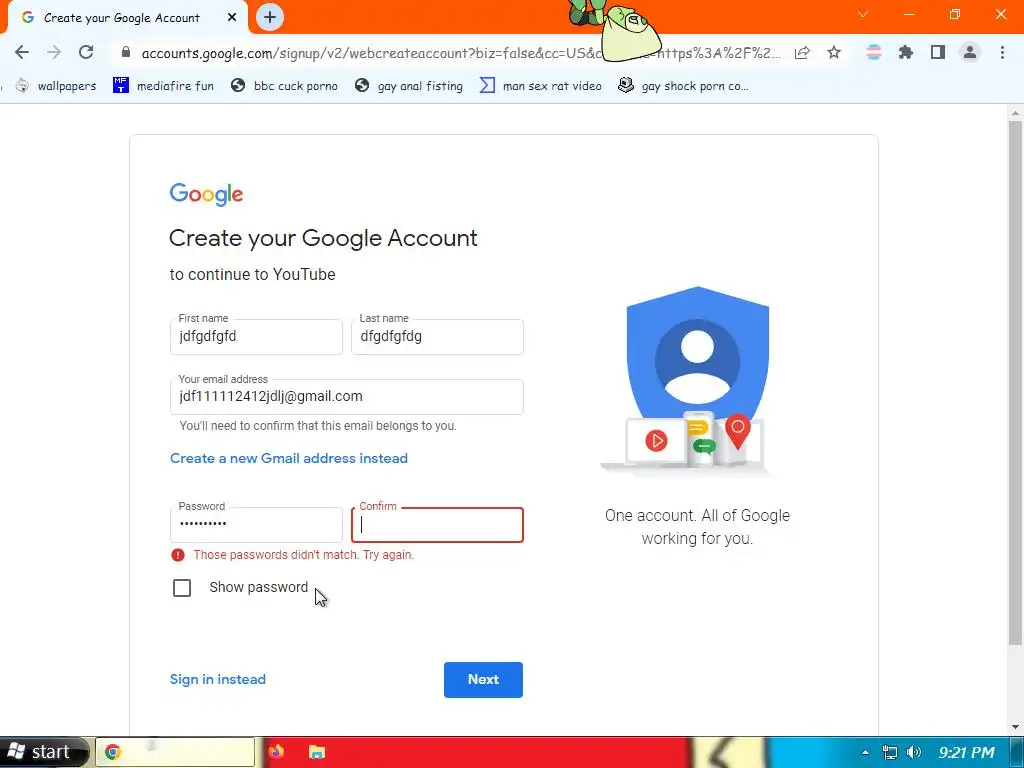Click the volume speaker tray icon
The height and width of the screenshot is (768, 1024).
(x=914, y=752)
